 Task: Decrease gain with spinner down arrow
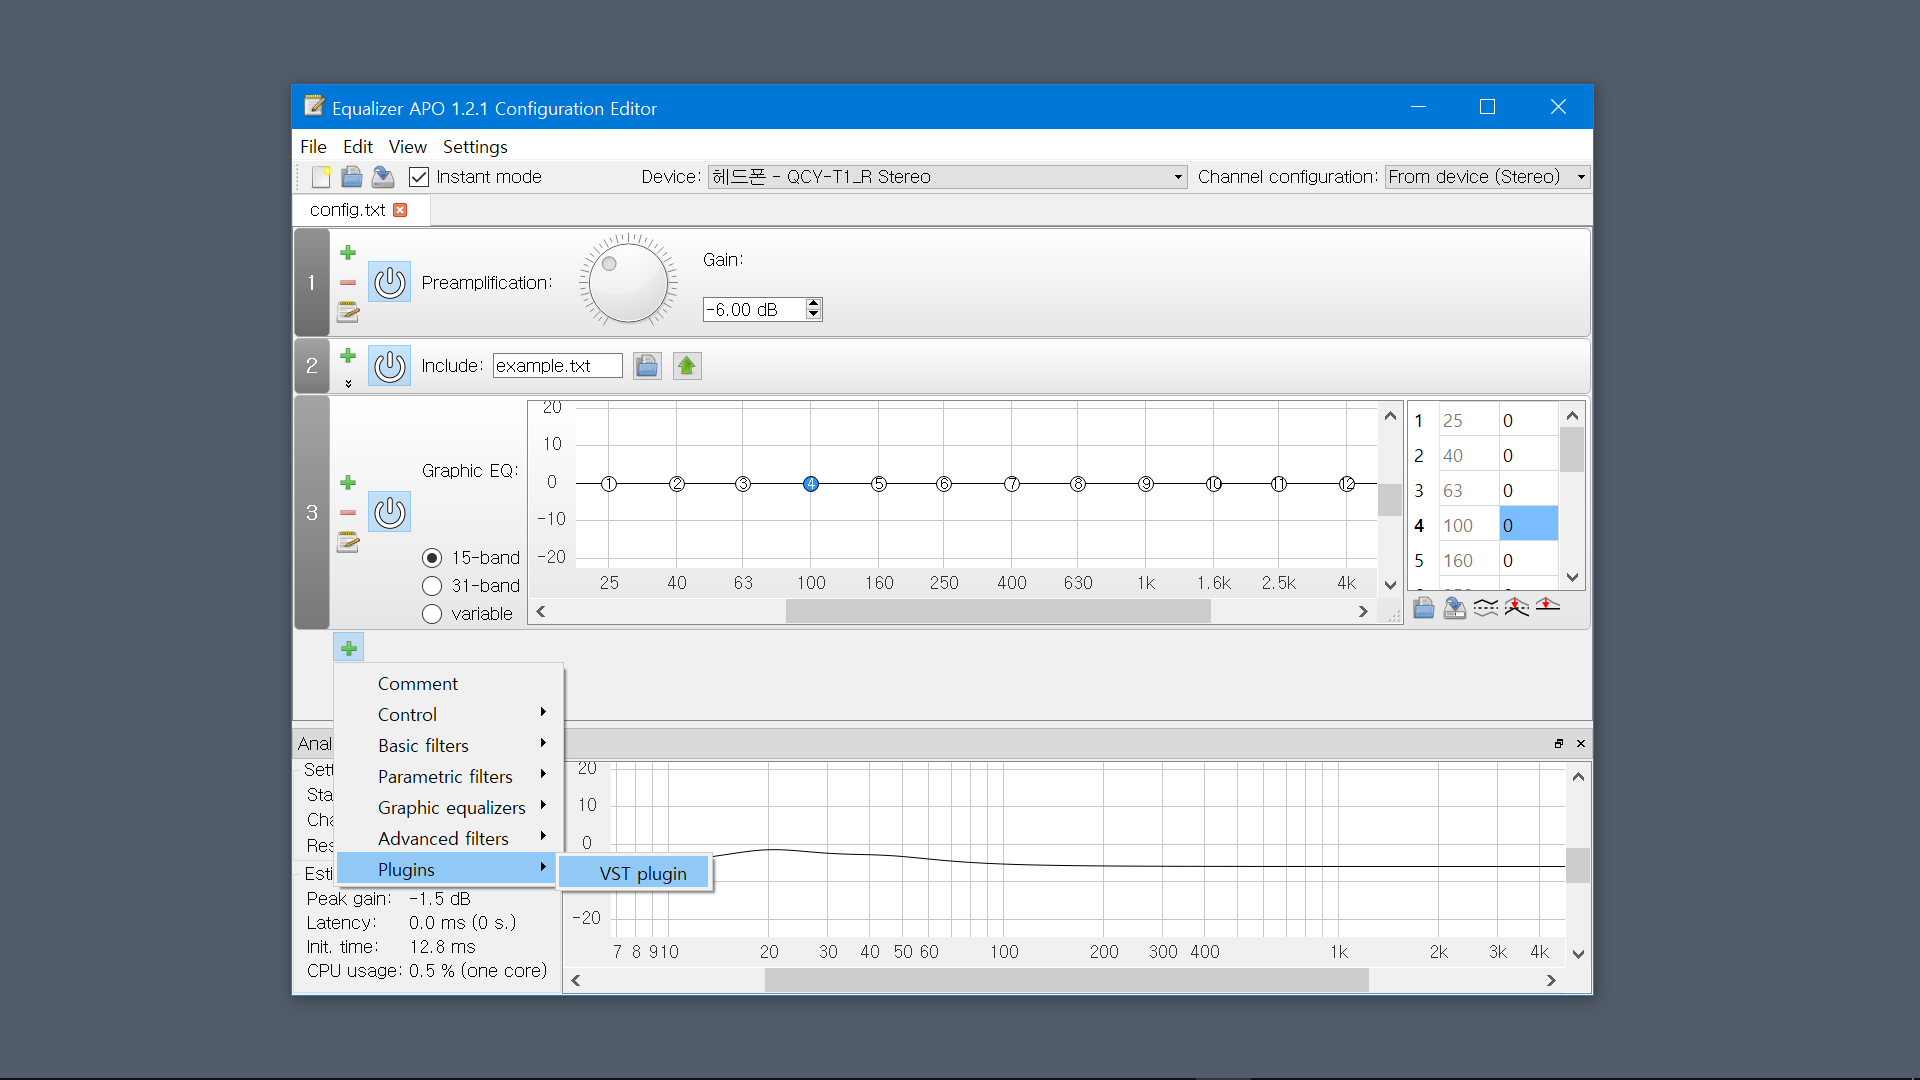[813, 315]
